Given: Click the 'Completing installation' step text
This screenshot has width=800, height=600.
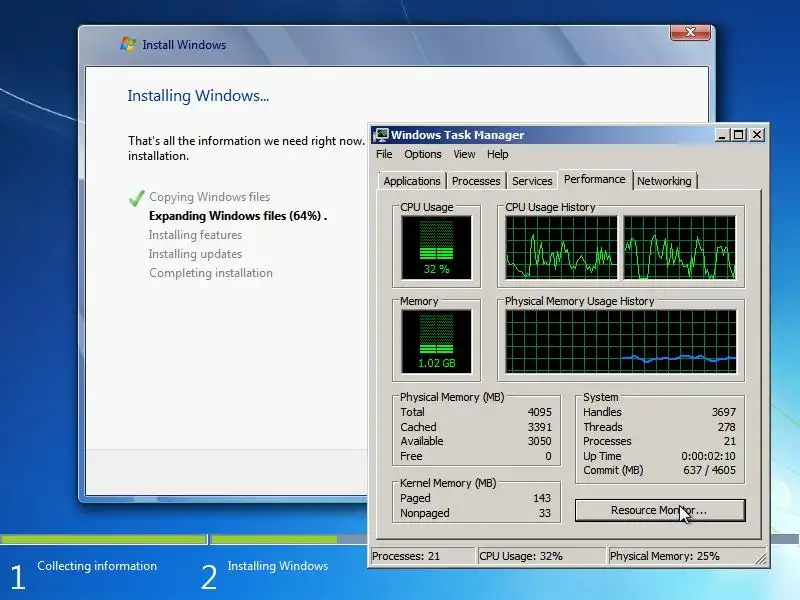Looking at the screenshot, I should coord(211,273).
